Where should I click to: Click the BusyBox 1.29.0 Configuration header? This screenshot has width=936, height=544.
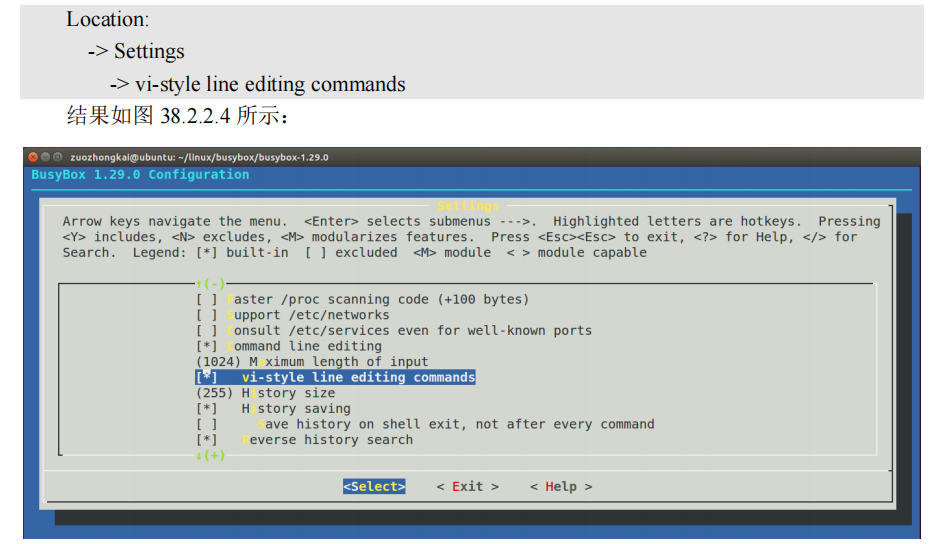[140, 174]
